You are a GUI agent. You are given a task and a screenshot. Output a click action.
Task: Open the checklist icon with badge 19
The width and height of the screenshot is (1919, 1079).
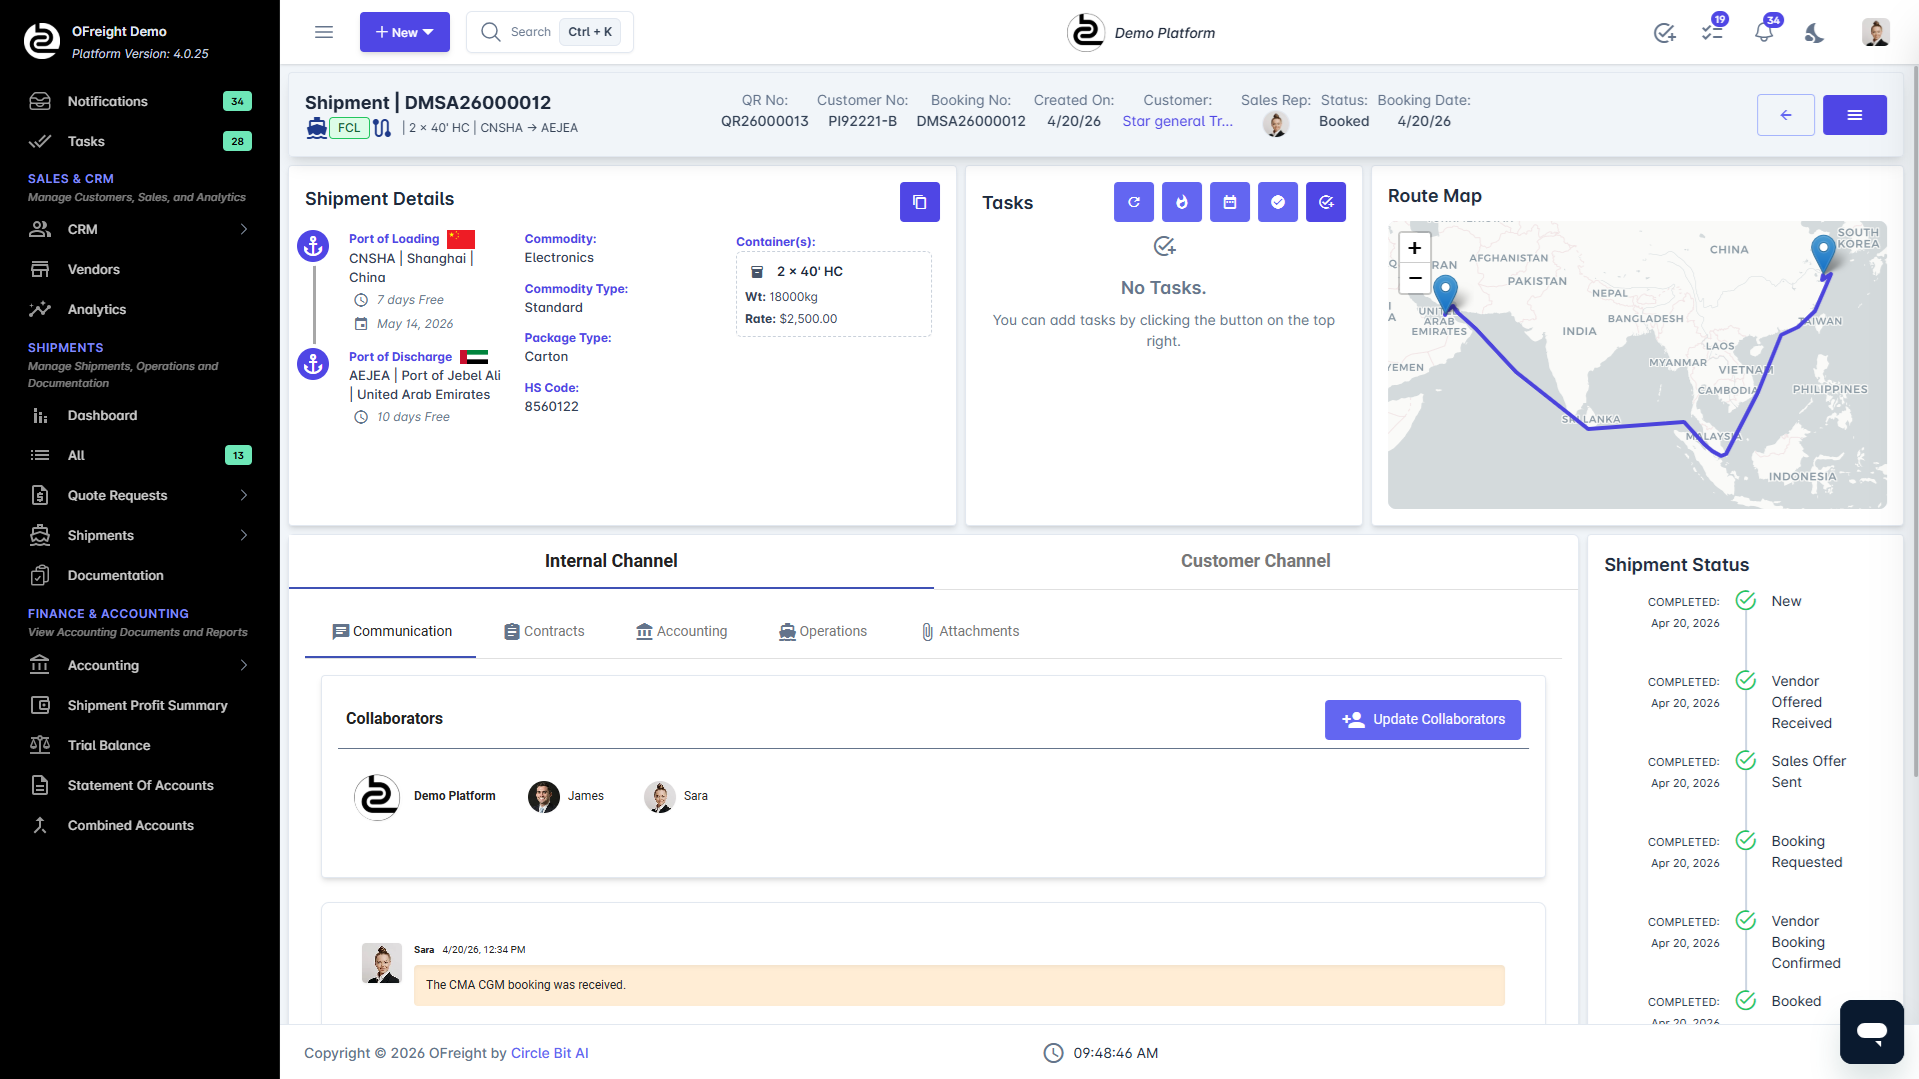[x=1712, y=33]
